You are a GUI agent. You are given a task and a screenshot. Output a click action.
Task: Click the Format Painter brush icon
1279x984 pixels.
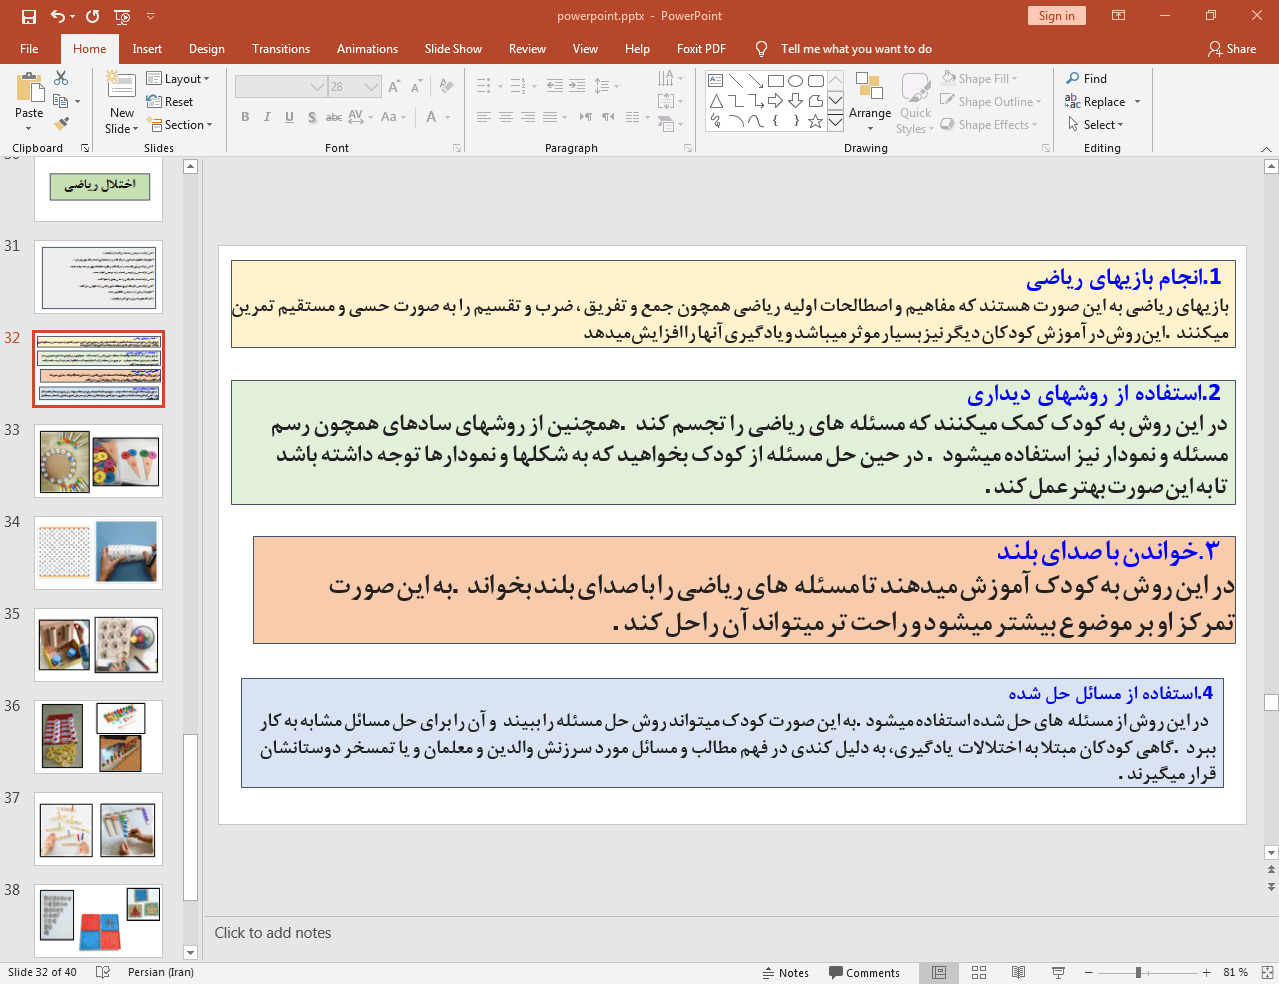tap(61, 124)
